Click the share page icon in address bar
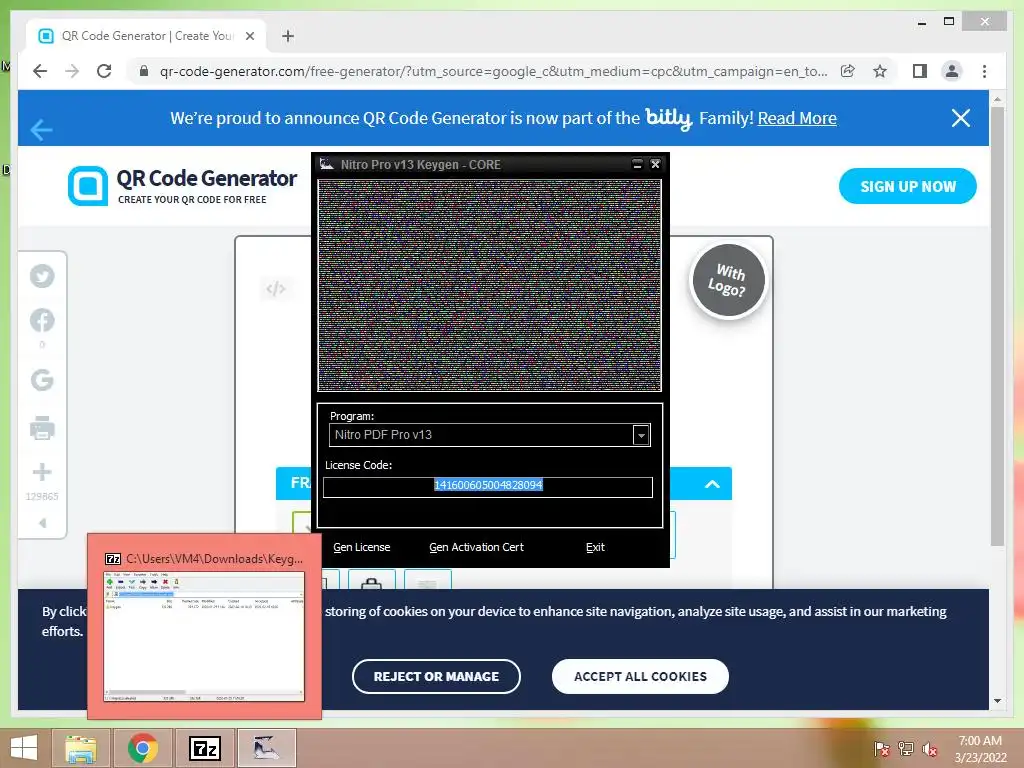 848,71
